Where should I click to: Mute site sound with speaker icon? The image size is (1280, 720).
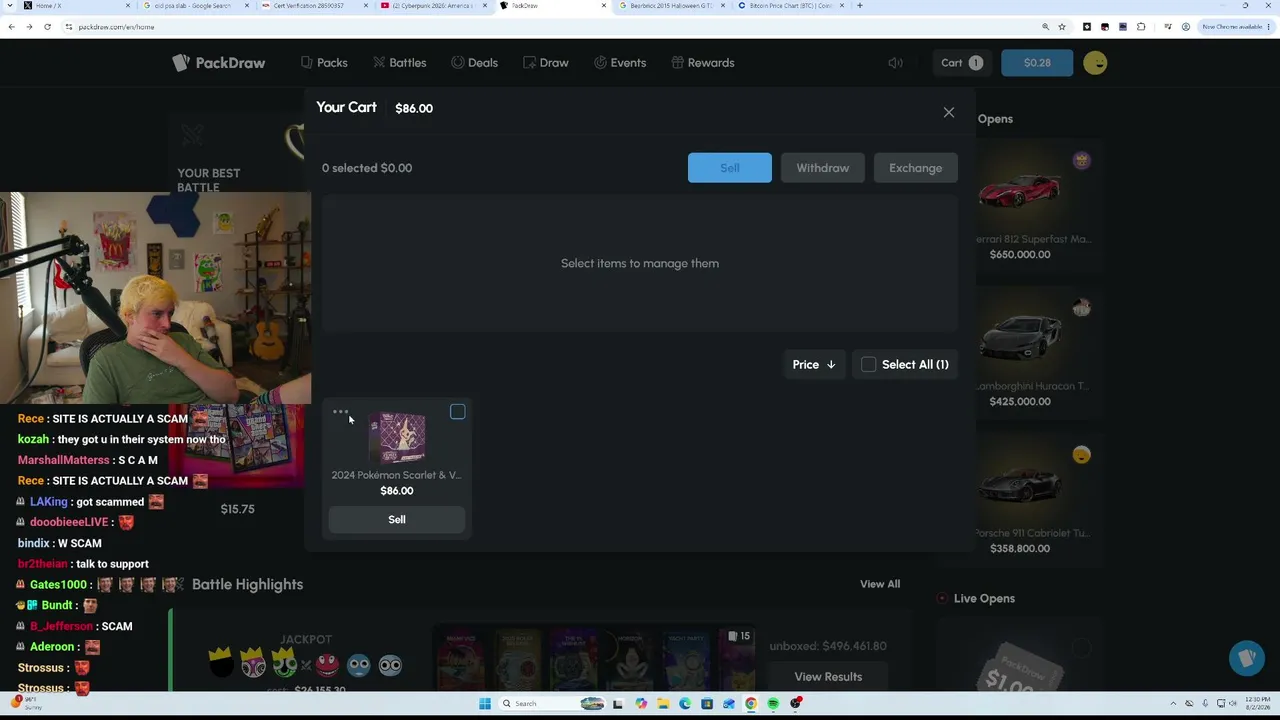(x=895, y=63)
